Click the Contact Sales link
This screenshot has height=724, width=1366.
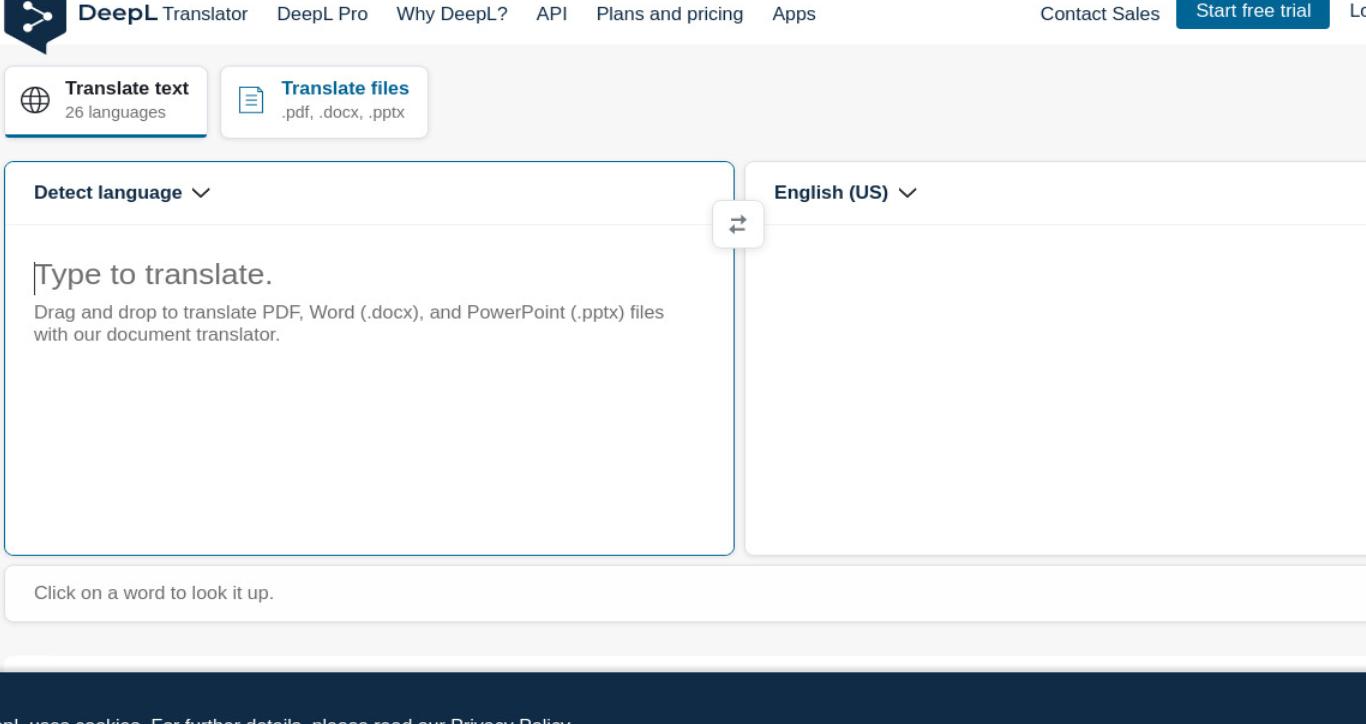(x=1100, y=14)
